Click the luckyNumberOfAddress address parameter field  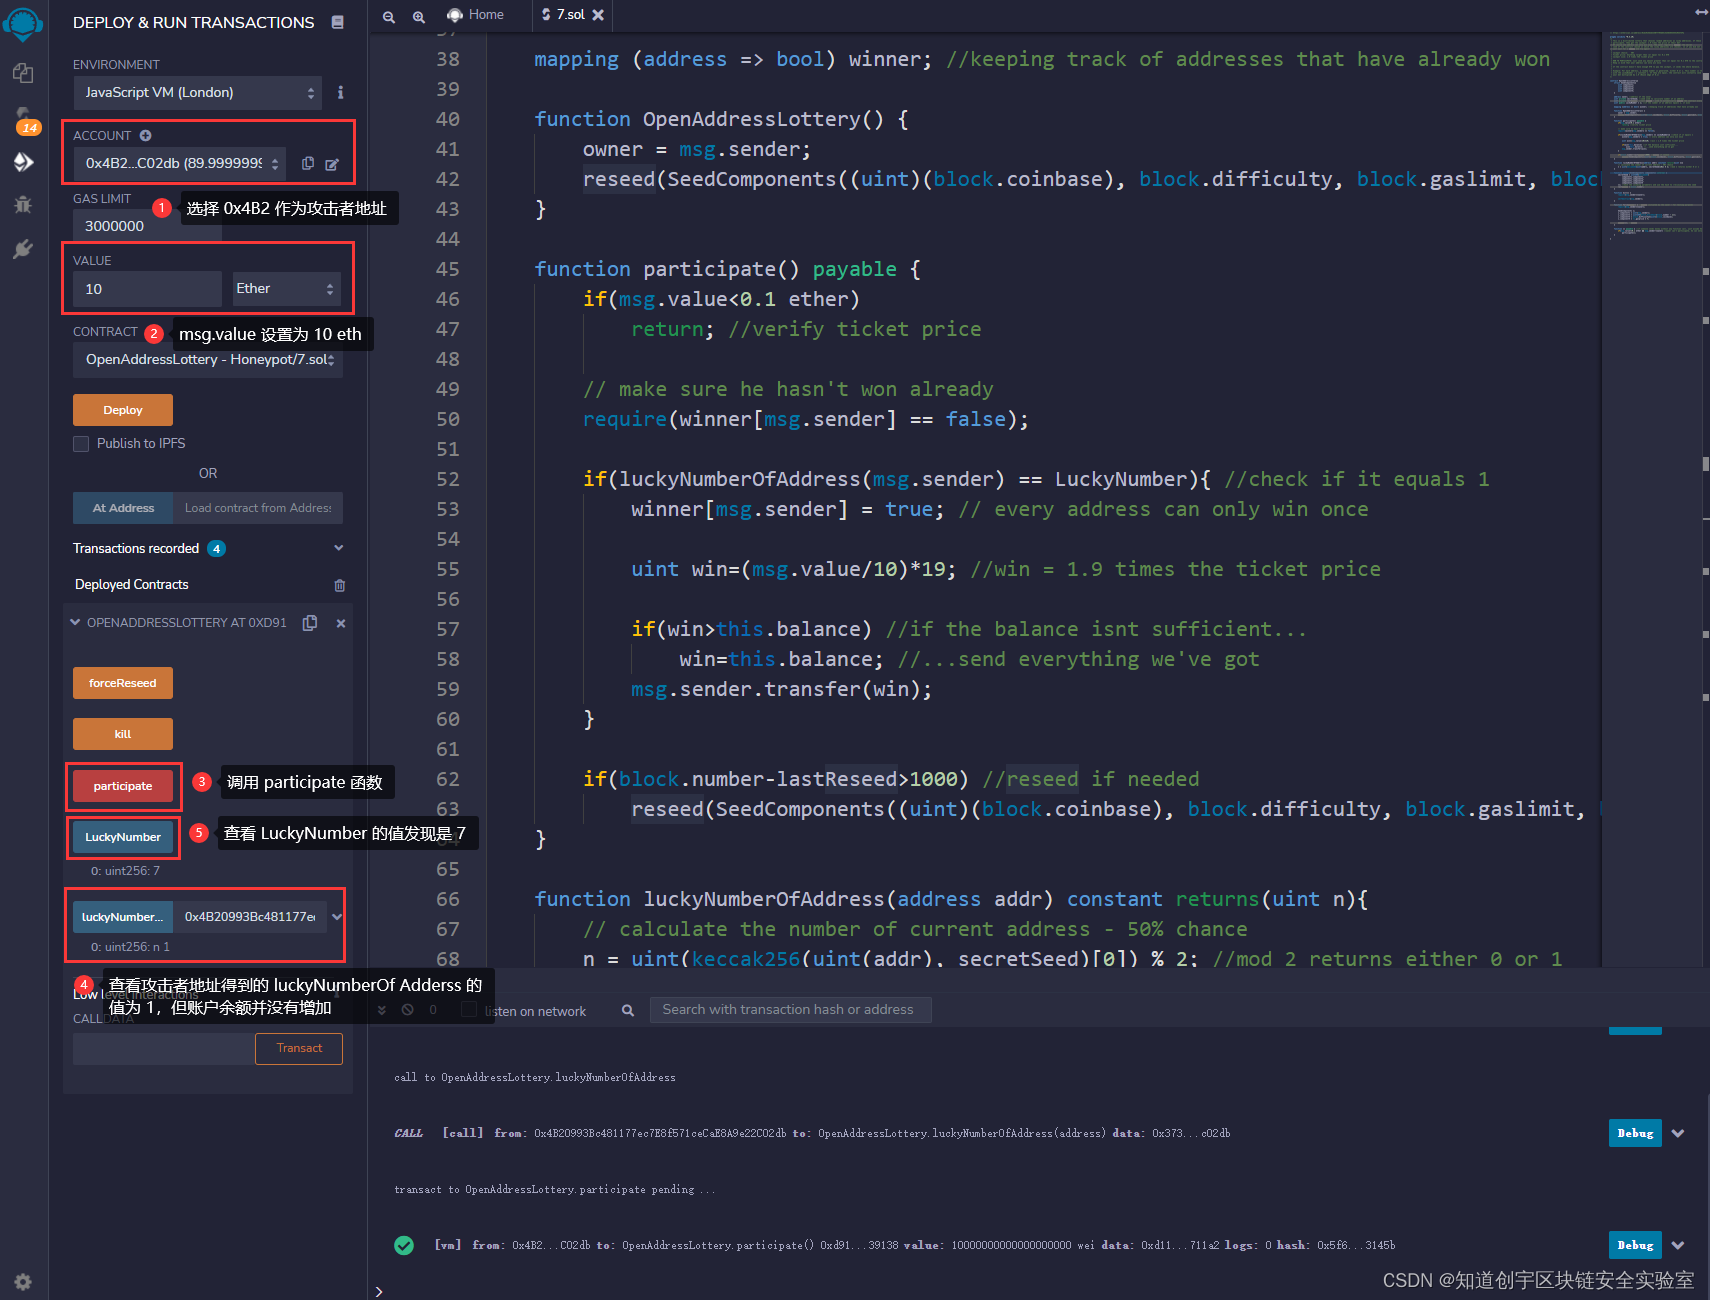click(x=250, y=917)
